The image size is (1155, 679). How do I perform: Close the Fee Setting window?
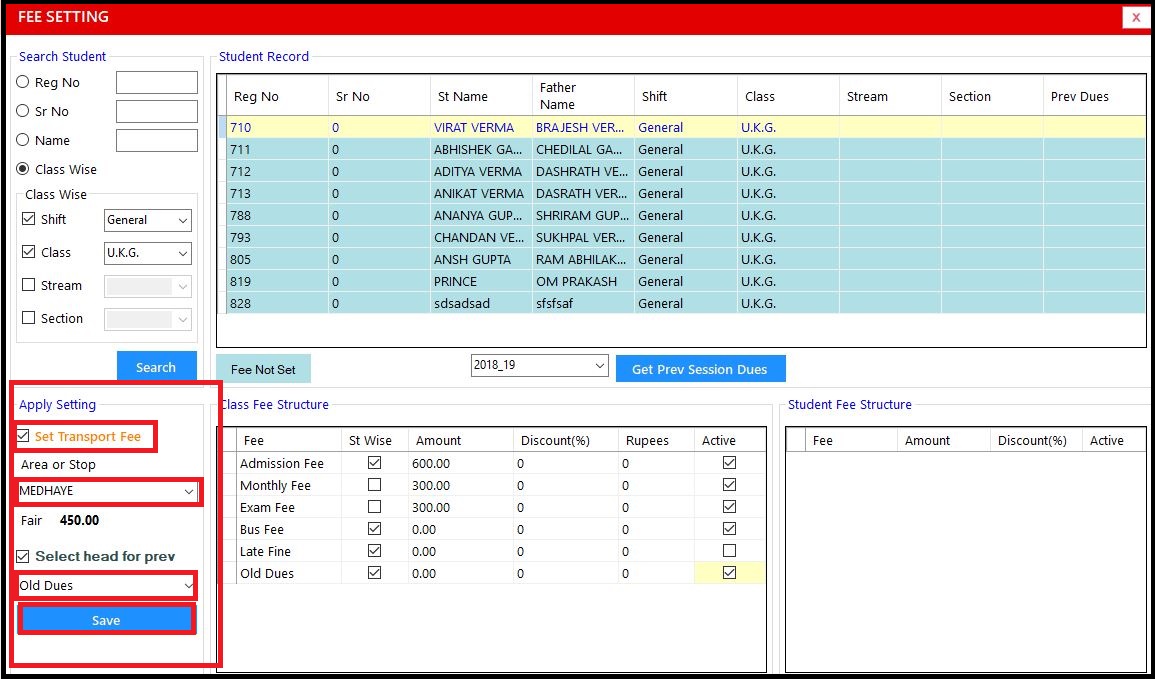[1135, 17]
